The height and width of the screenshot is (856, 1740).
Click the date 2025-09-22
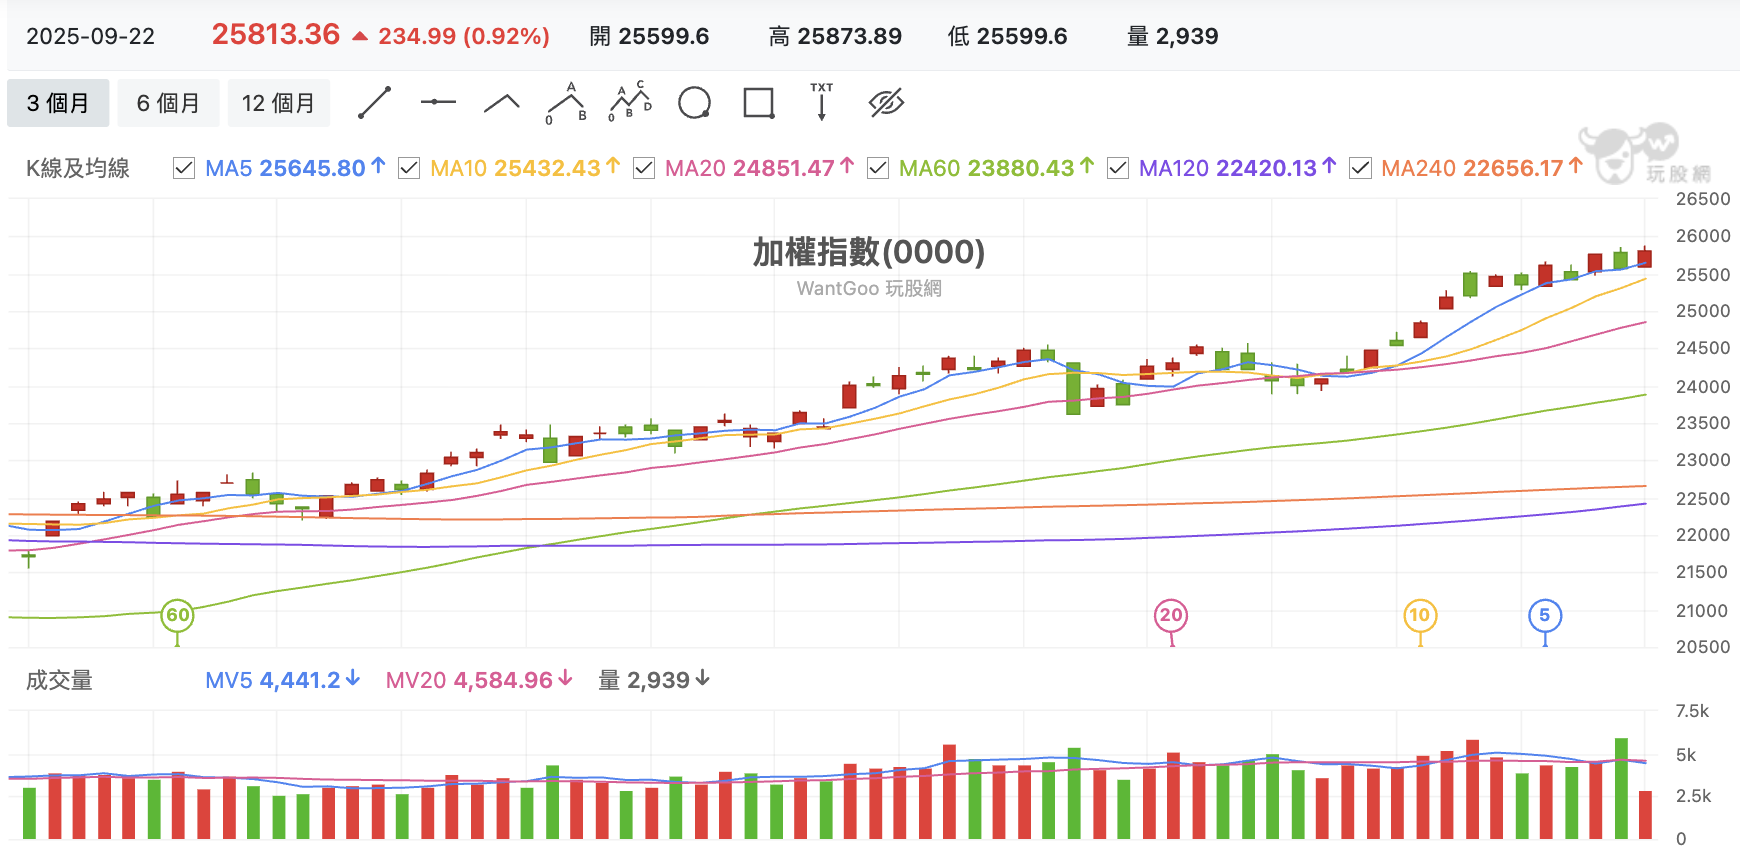(90, 37)
